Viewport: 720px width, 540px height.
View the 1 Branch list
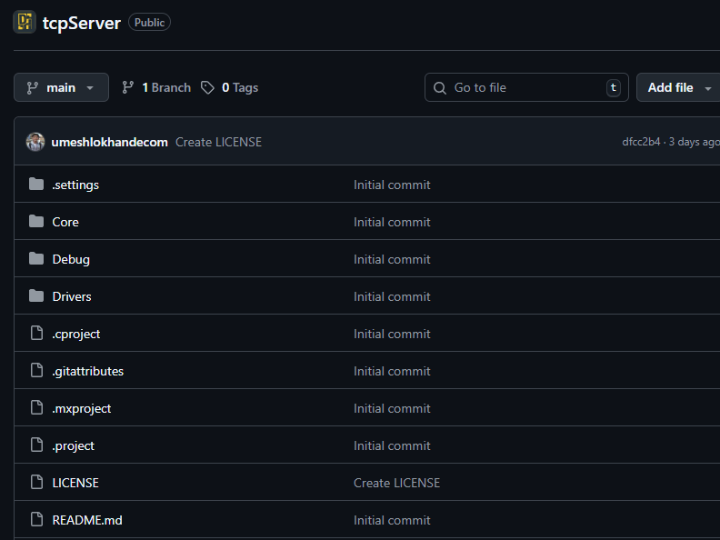(x=156, y=88)
